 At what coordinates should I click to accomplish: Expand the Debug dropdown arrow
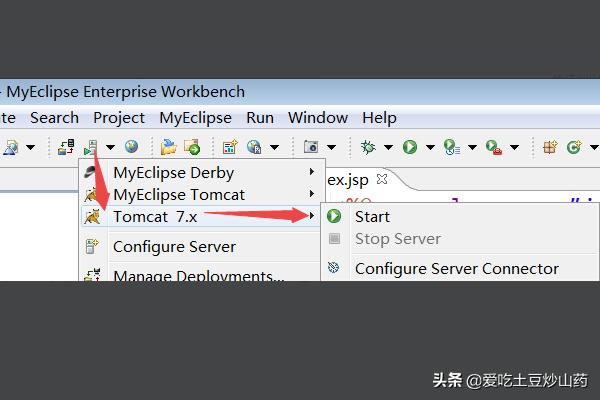[x=389, y=147]
